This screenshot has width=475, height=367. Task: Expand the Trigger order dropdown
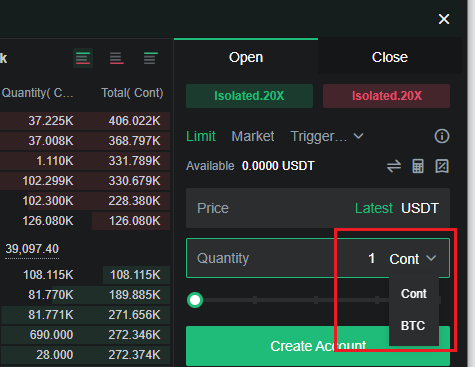(x=327, y=136)
